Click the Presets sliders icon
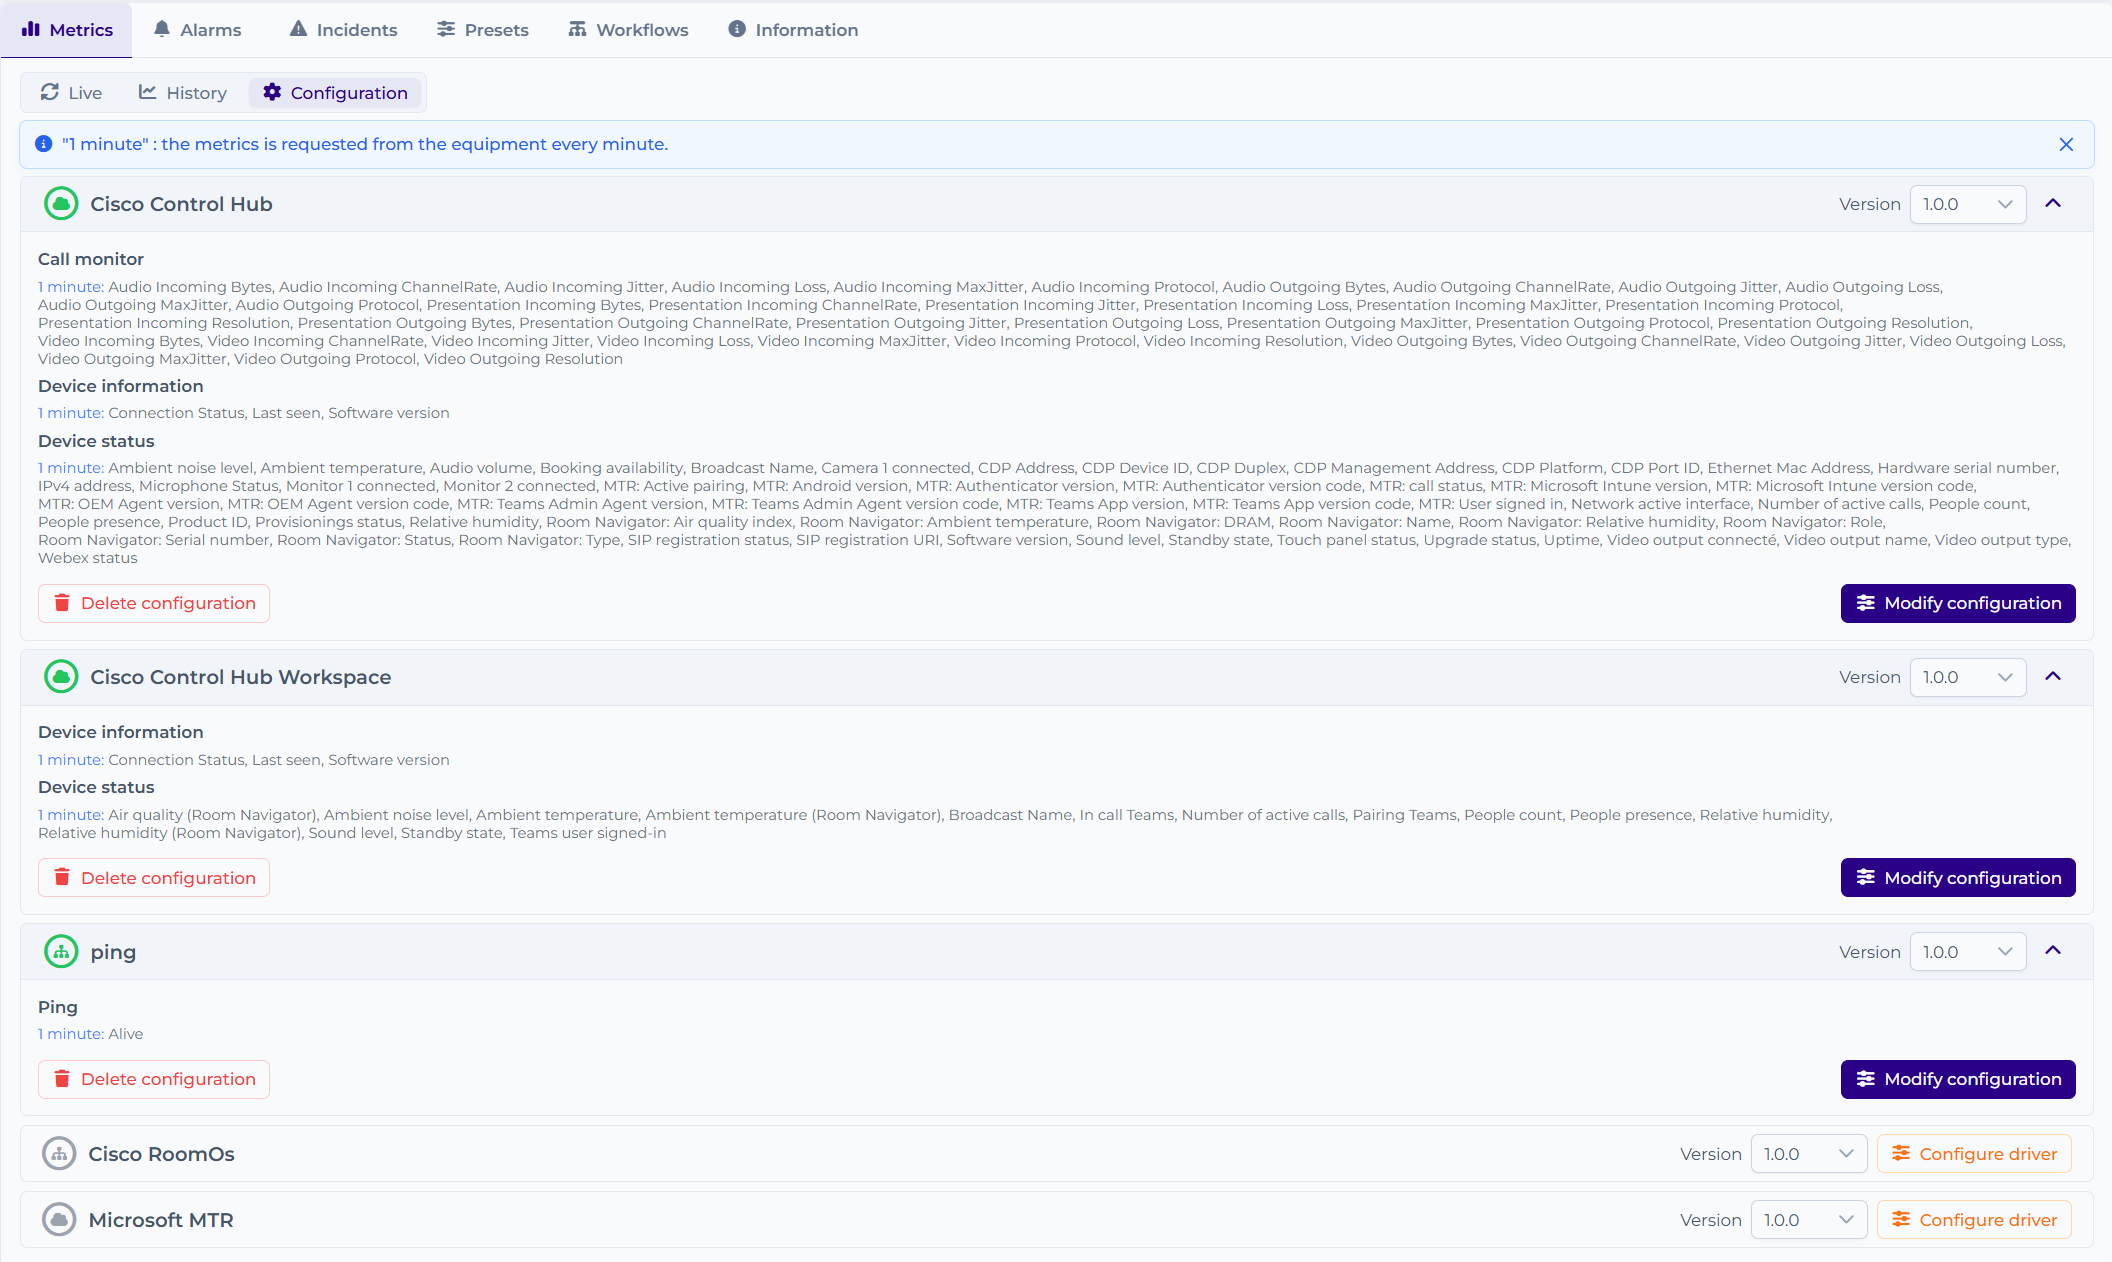 [446, 29]
